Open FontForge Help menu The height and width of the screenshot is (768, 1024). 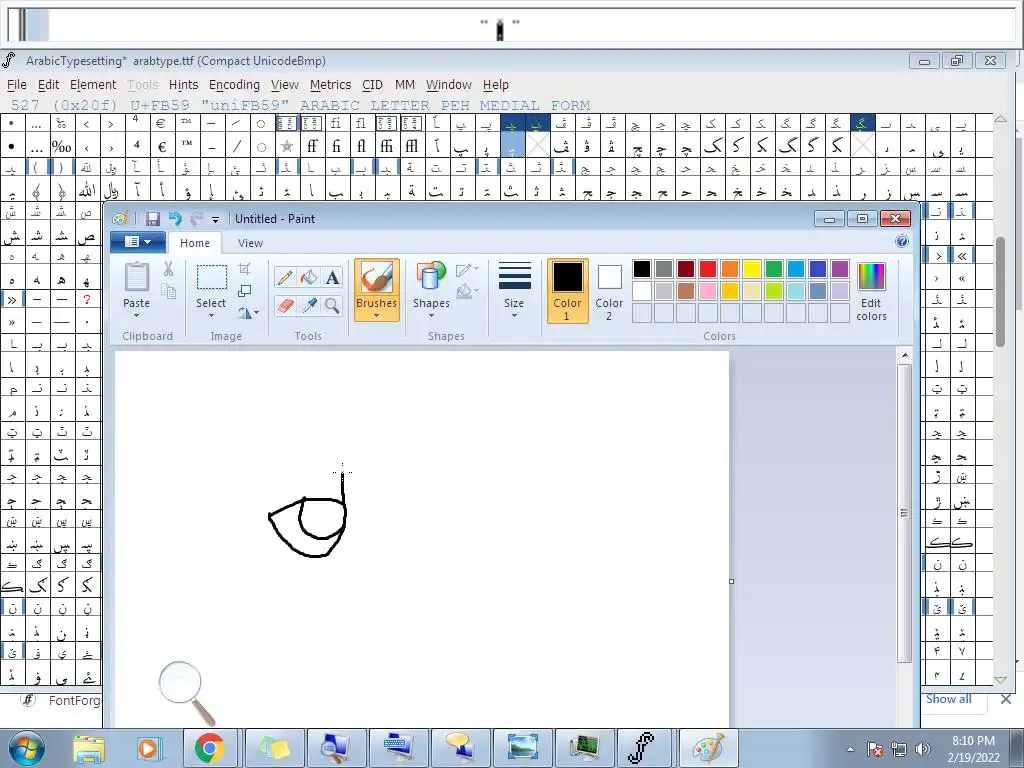tap(496, 85)
